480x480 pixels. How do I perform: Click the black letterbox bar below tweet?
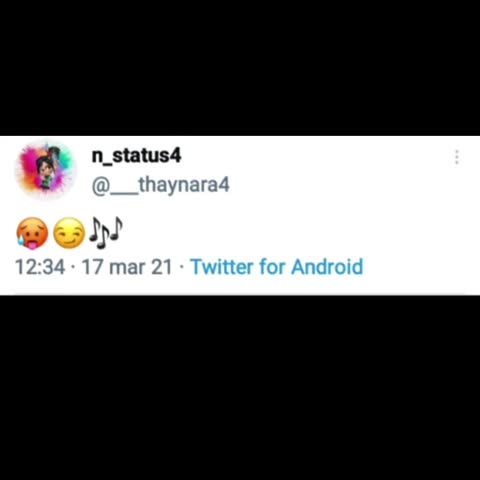(x=240, y=388)
